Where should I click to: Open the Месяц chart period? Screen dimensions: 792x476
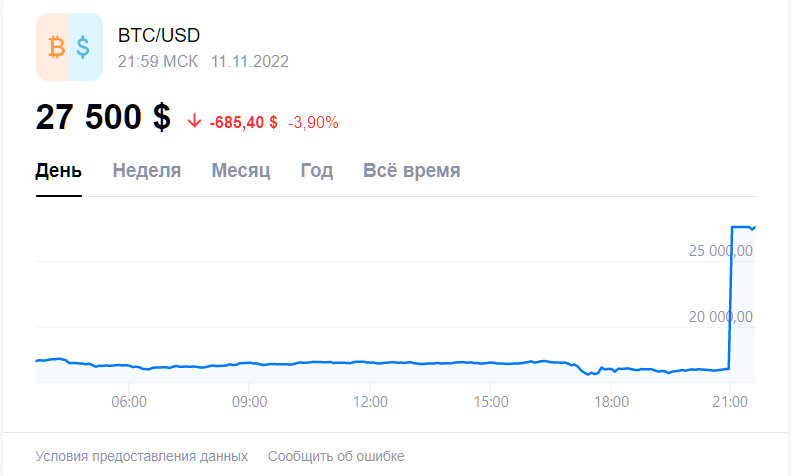[x=240, y=171]
